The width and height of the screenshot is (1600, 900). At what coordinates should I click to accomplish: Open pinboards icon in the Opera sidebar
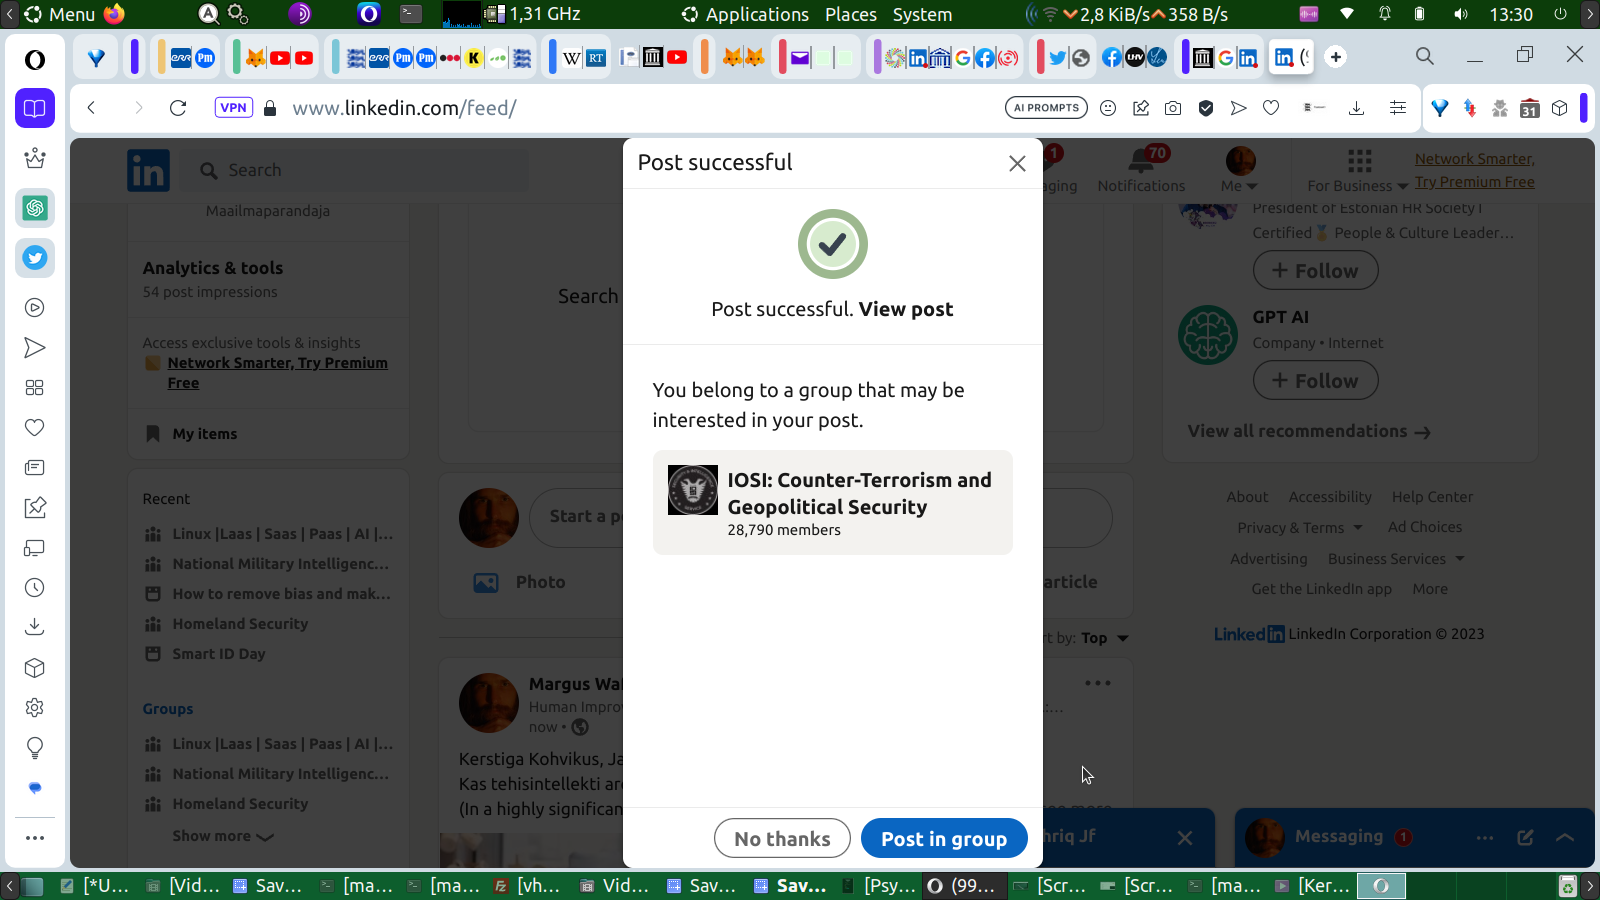[x=35, y=508]
